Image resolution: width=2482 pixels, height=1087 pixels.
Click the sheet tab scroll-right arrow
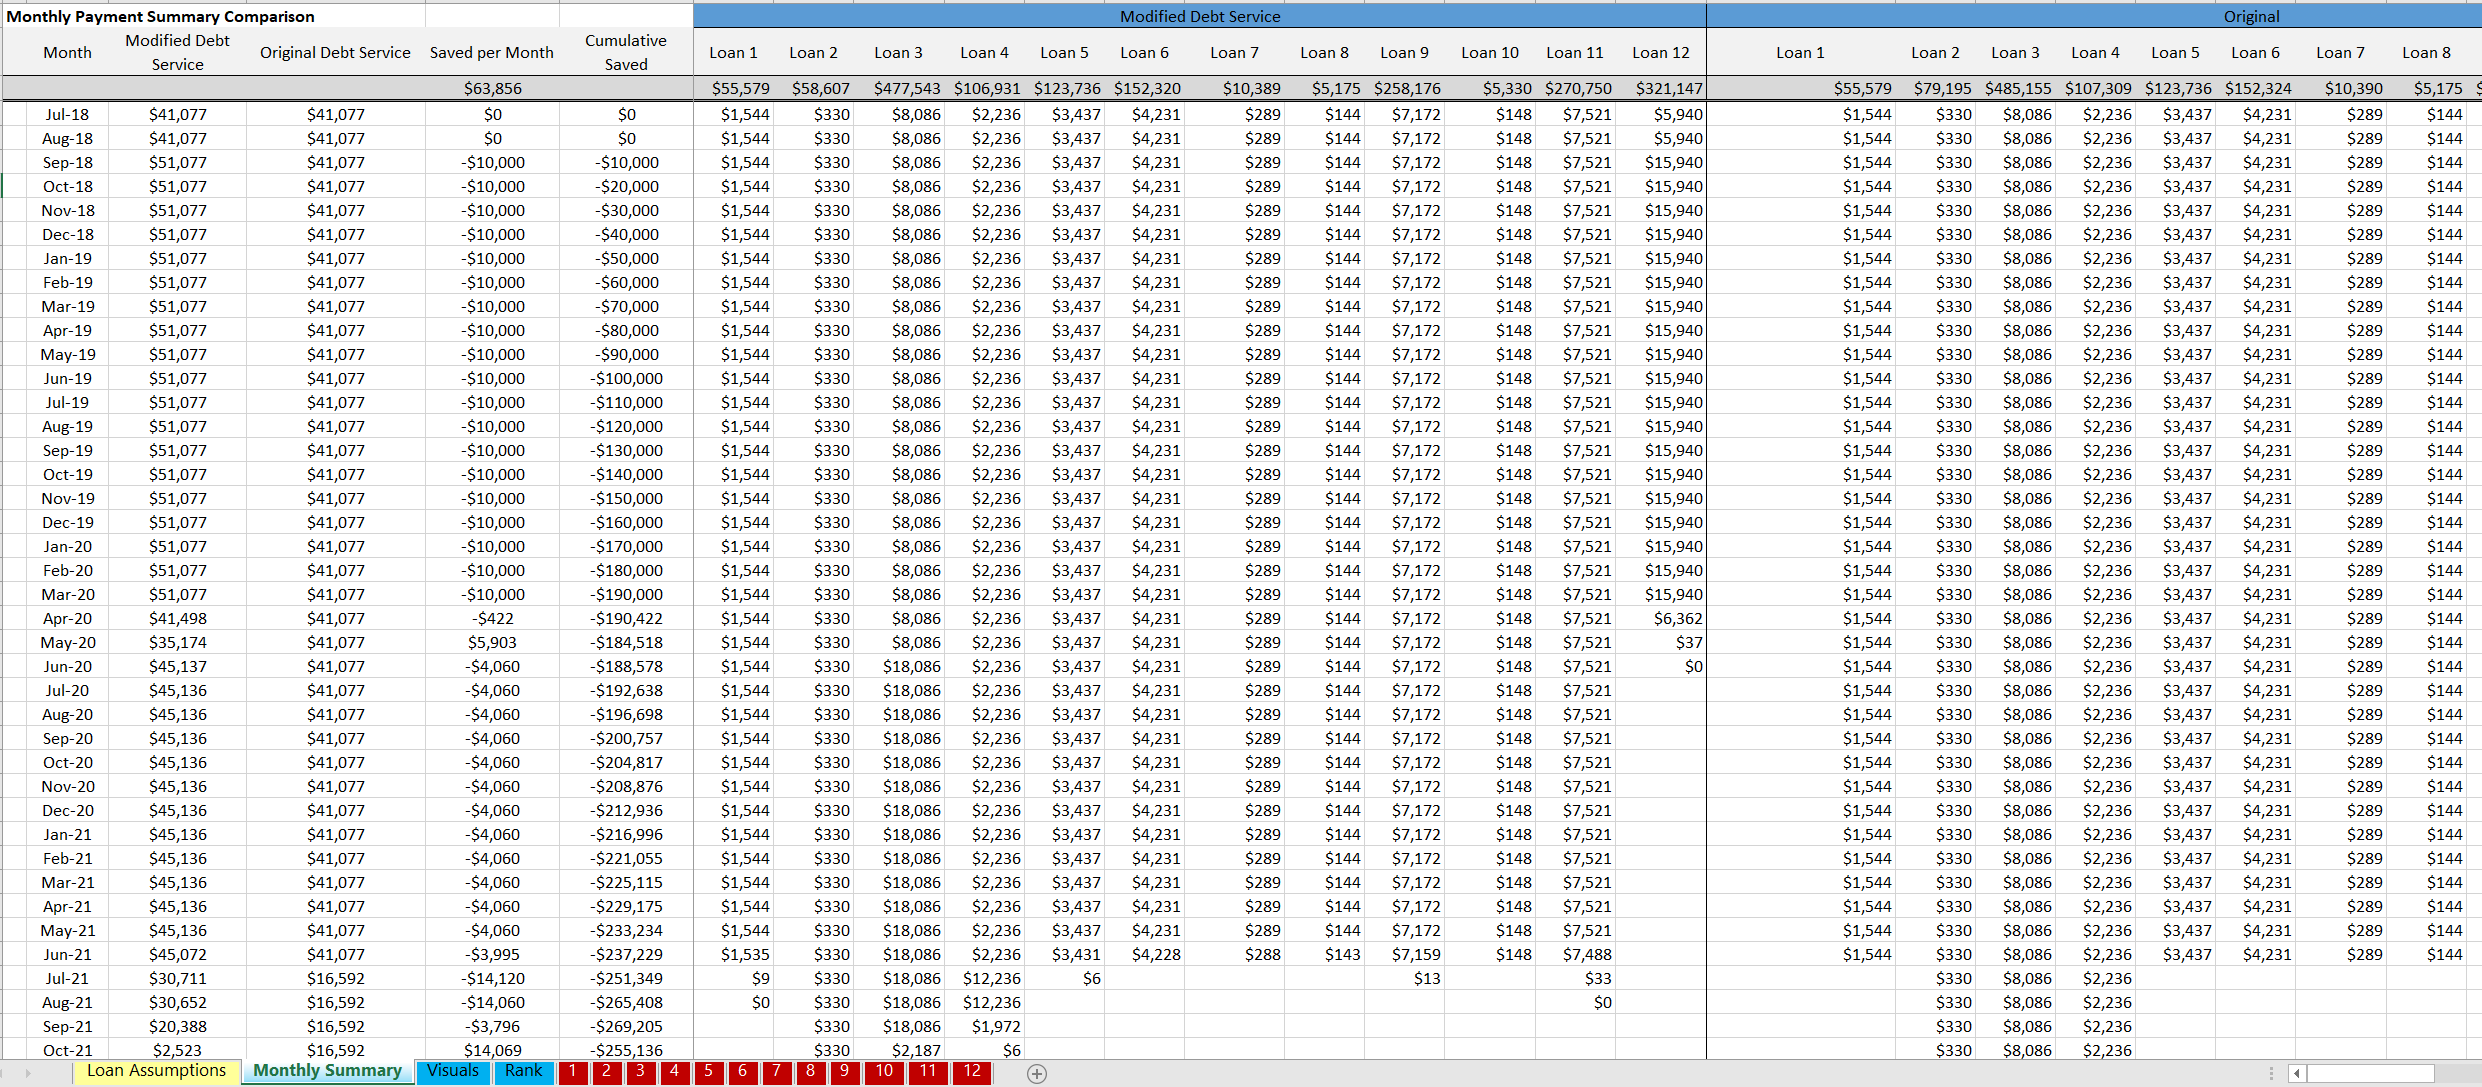tap(28, 1073)
